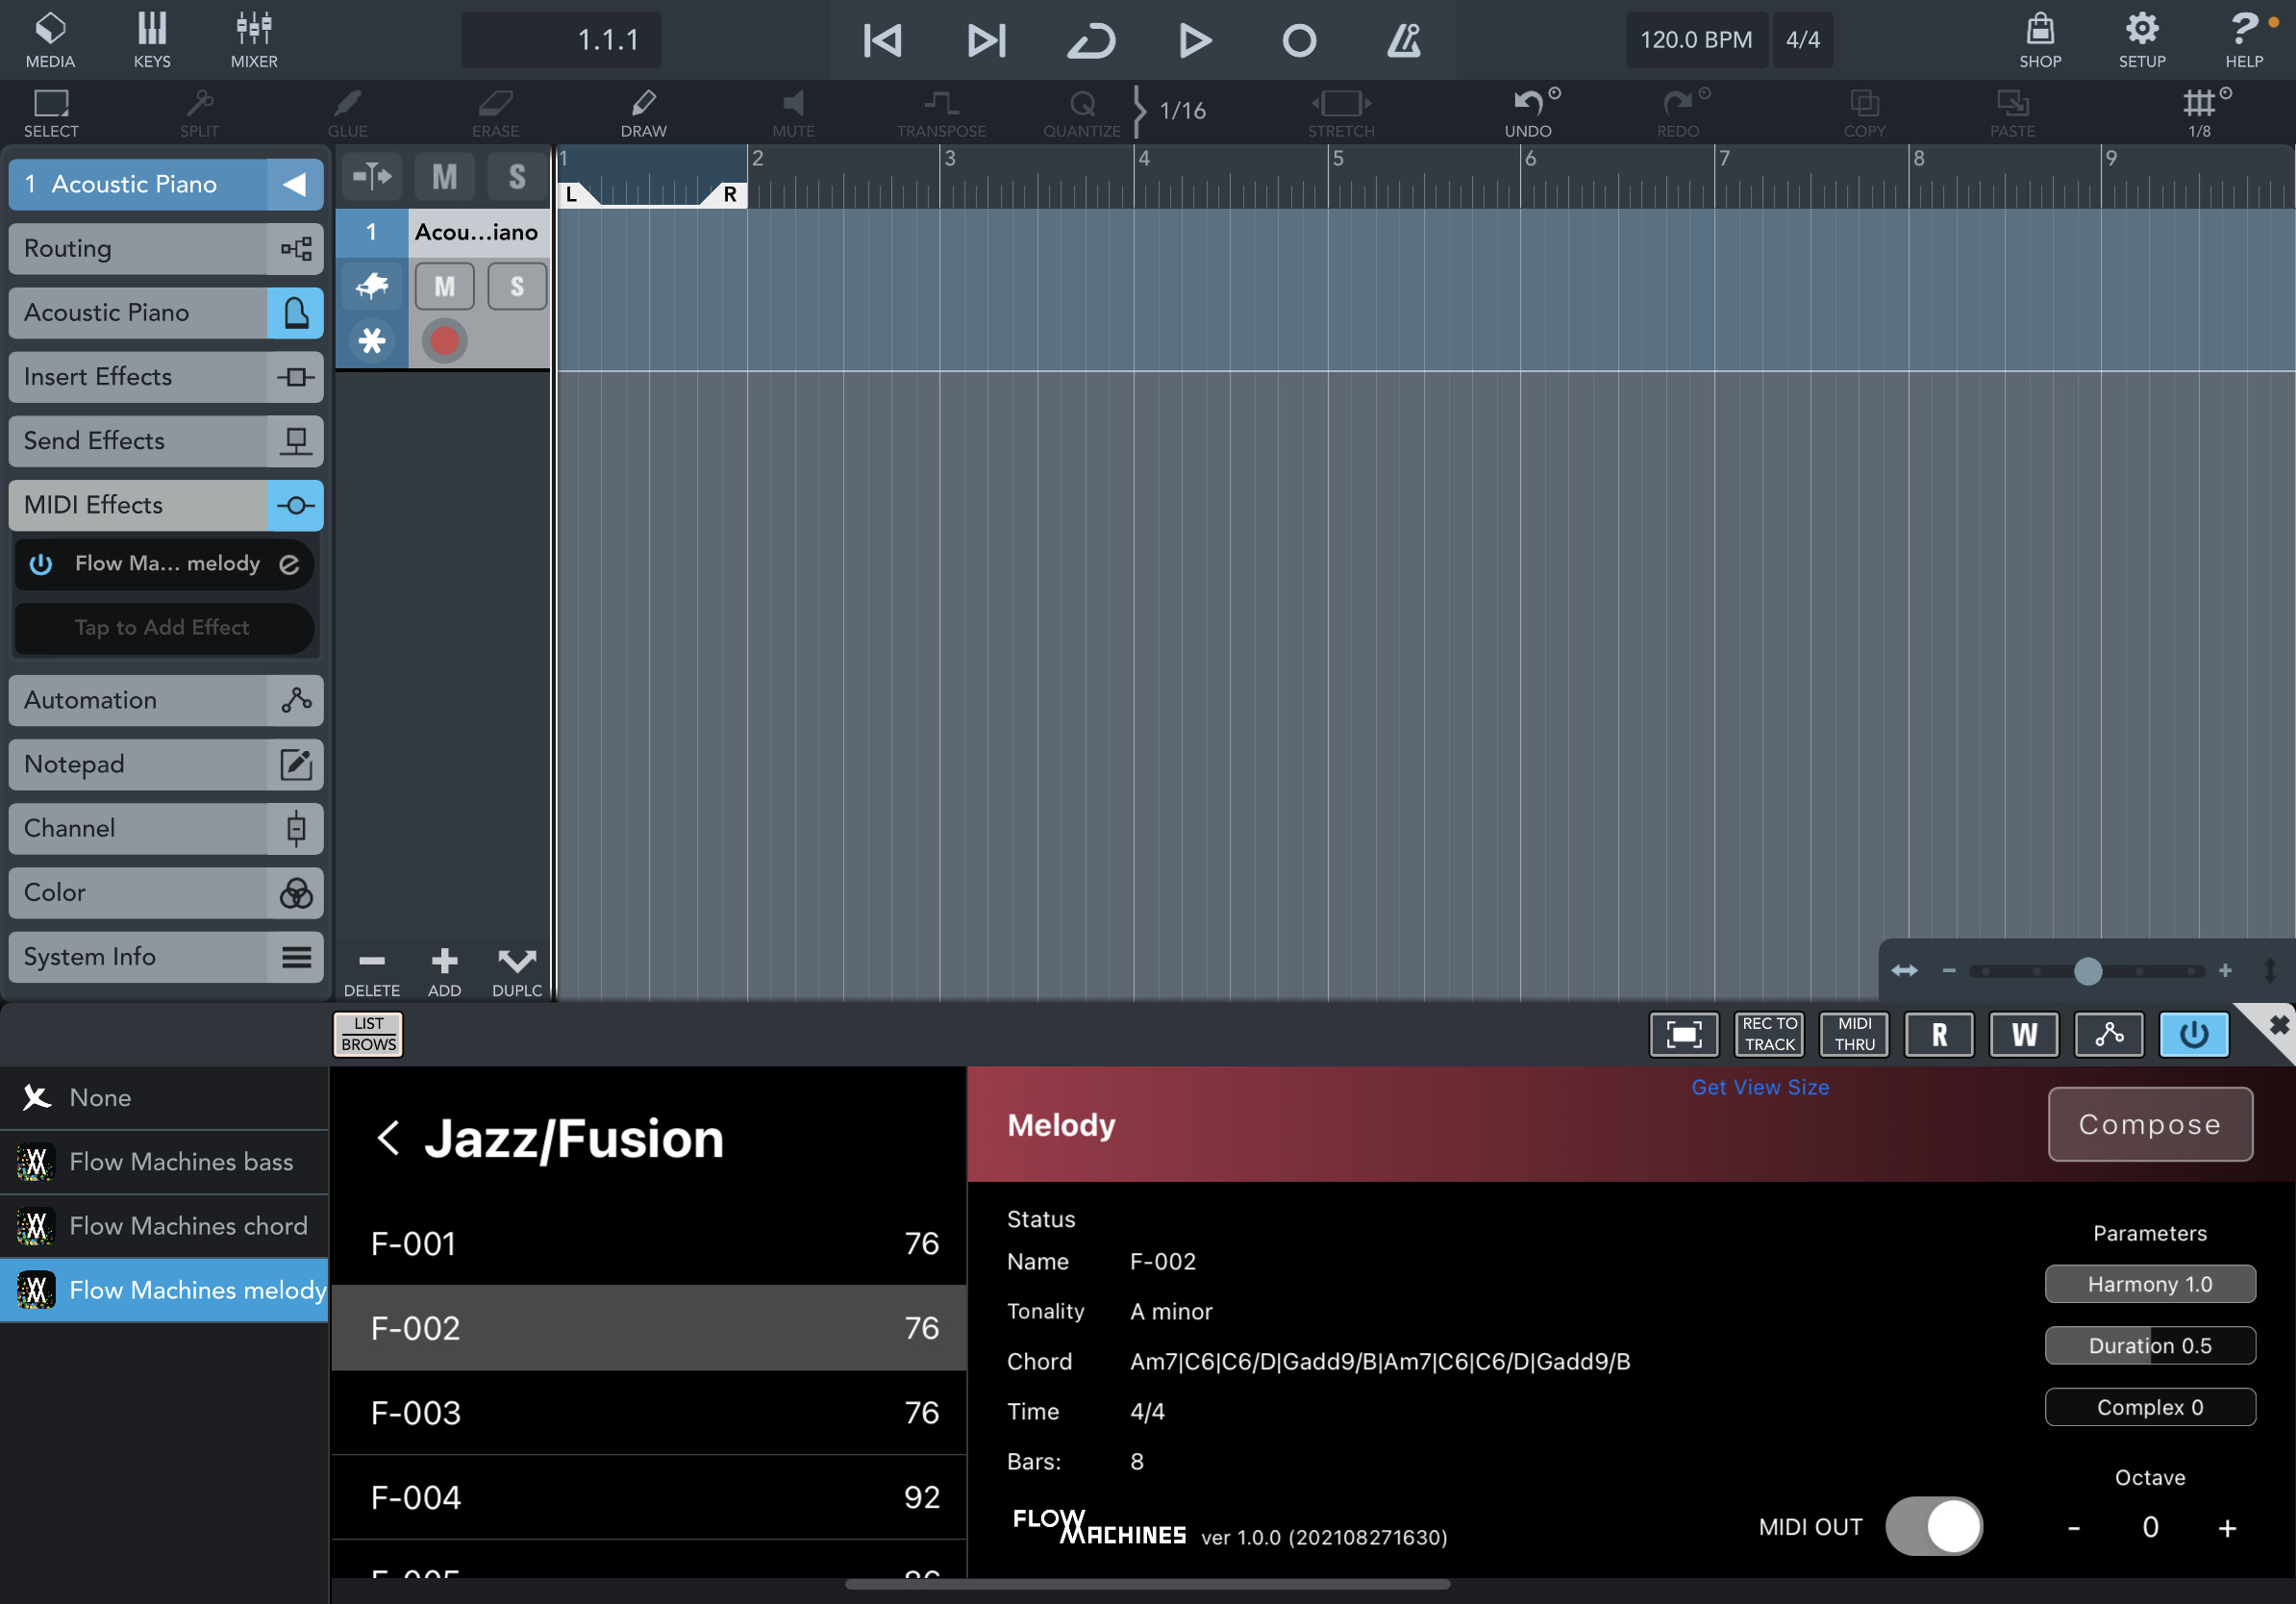Click the piano instrument icon on track

(x=372, y=287)
